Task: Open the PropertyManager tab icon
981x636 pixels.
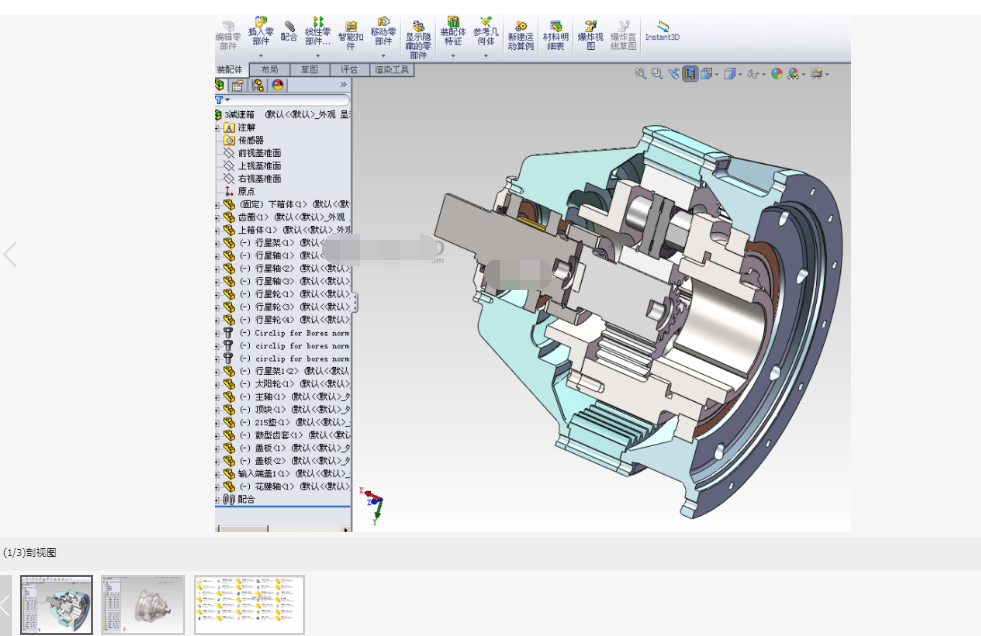Action: 238,85
